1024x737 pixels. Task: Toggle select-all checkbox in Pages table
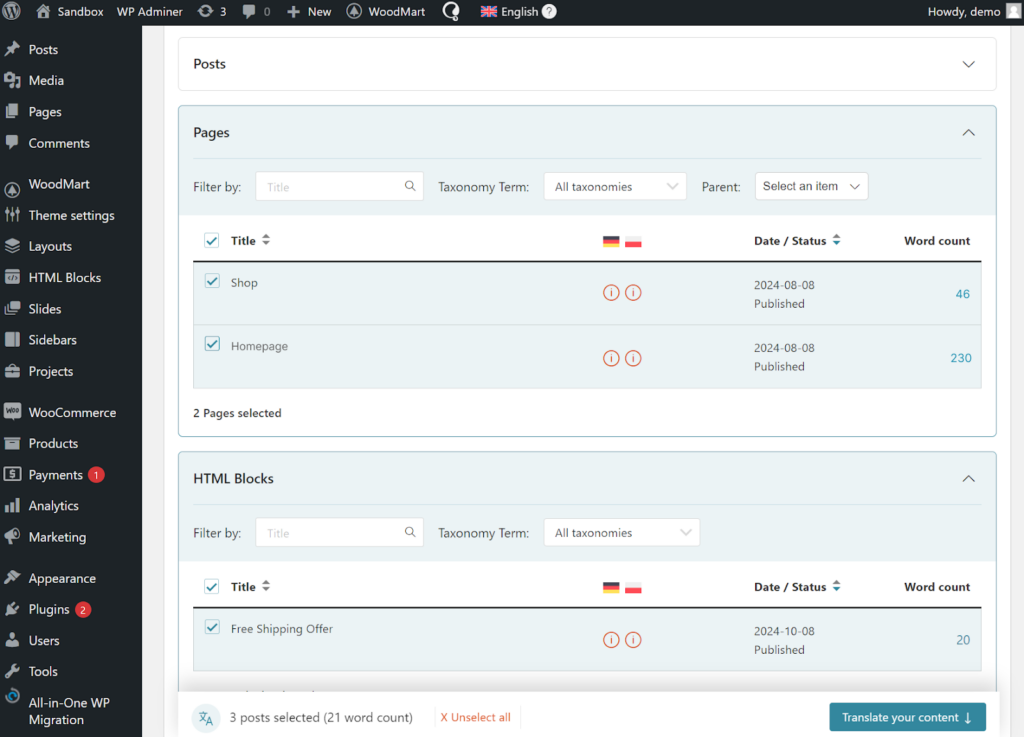(212, 241)
